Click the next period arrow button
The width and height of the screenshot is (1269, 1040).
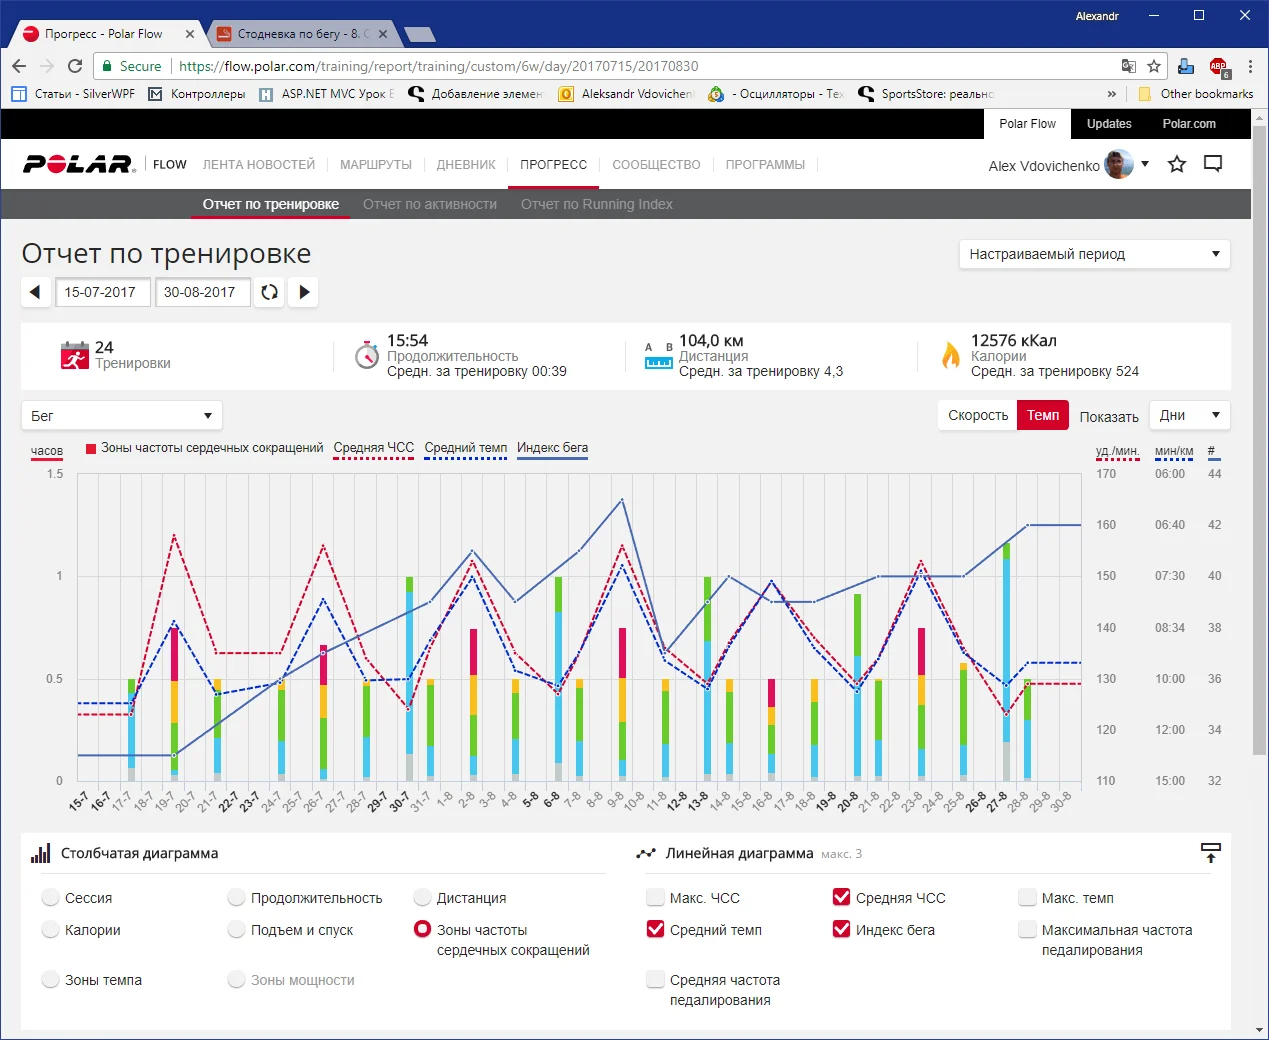click(304, 292)
